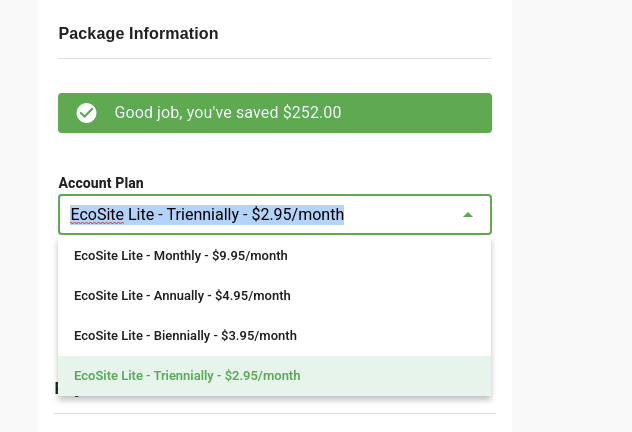Click the blank gray area right of form

point(572,216)
